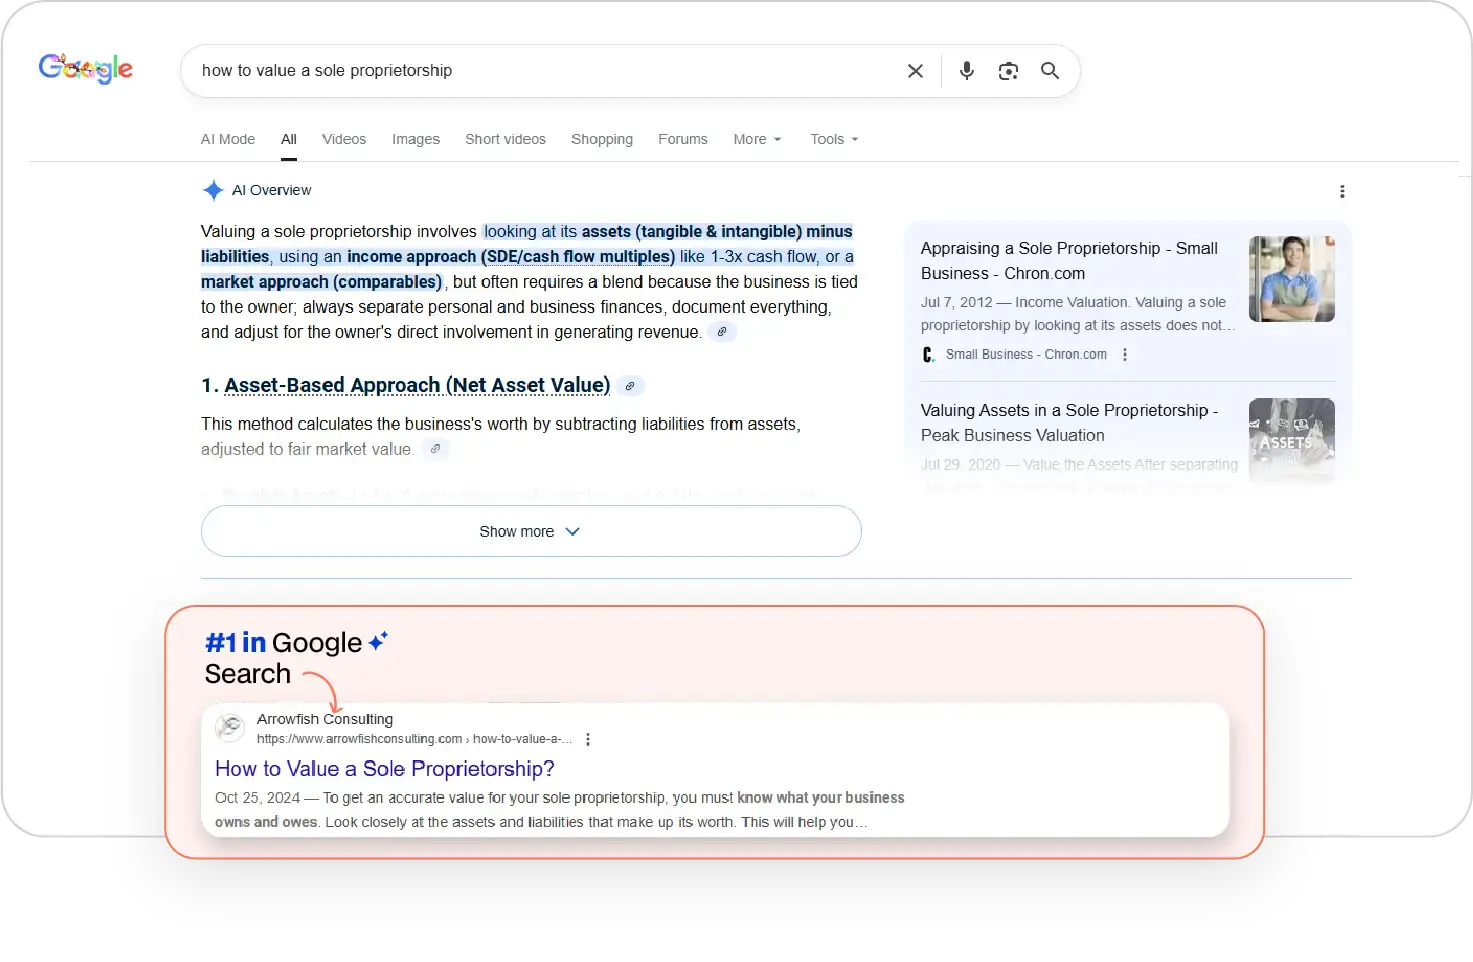Open the AI Overview three-dot options menu

[x=1343, y=191]
